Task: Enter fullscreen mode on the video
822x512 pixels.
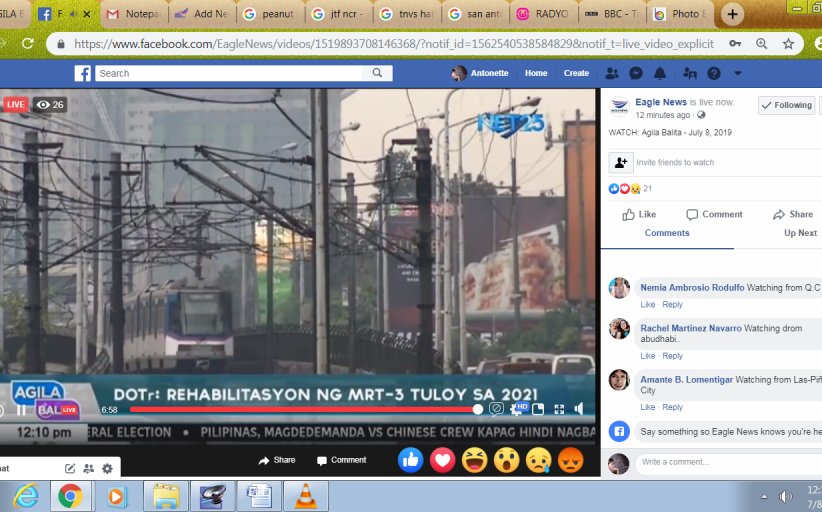Action: [x=559, y=409]
